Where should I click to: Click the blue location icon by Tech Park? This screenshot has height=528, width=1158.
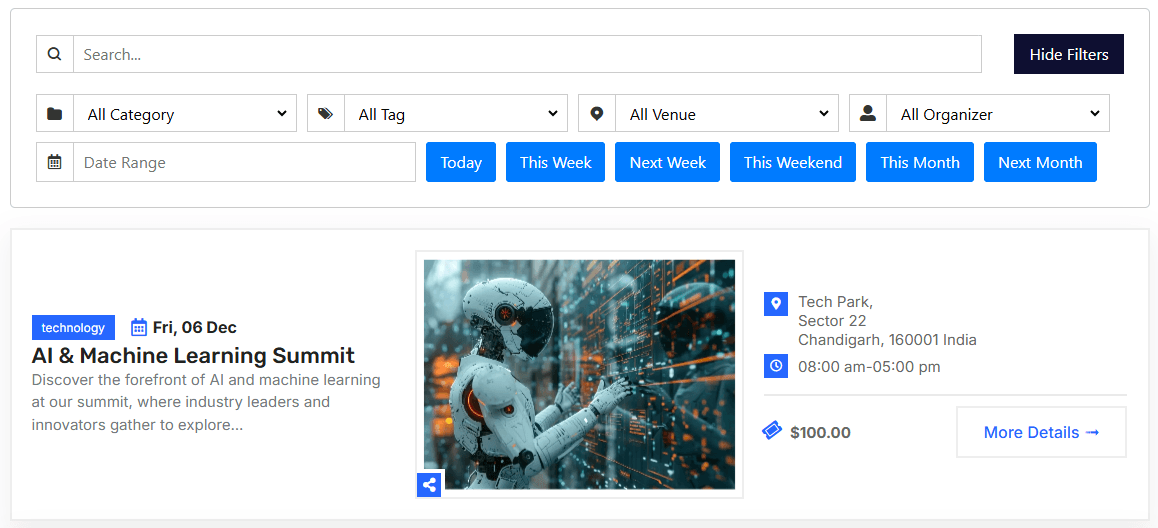point(776,304)
